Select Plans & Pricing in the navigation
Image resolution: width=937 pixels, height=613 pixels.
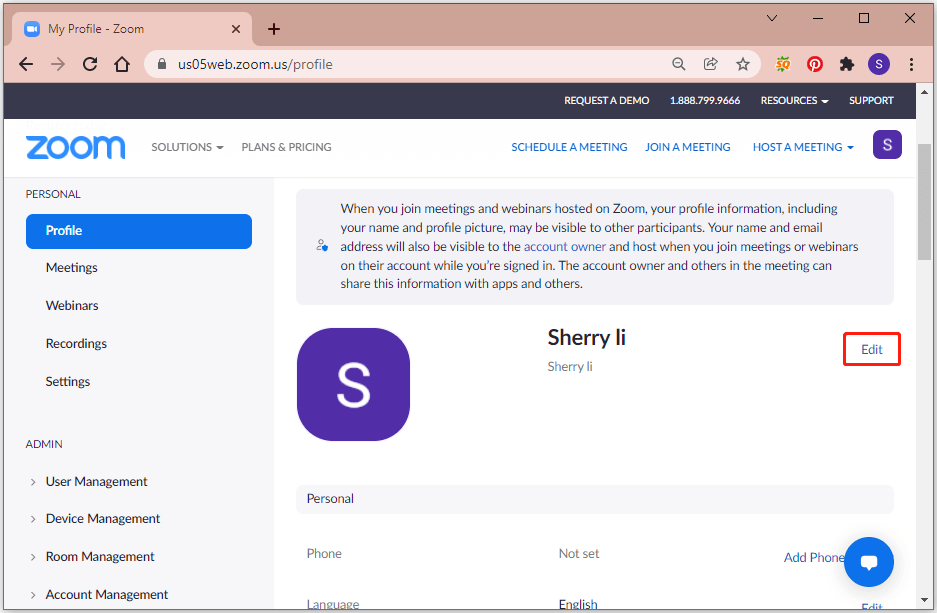(x=286, y=146)
